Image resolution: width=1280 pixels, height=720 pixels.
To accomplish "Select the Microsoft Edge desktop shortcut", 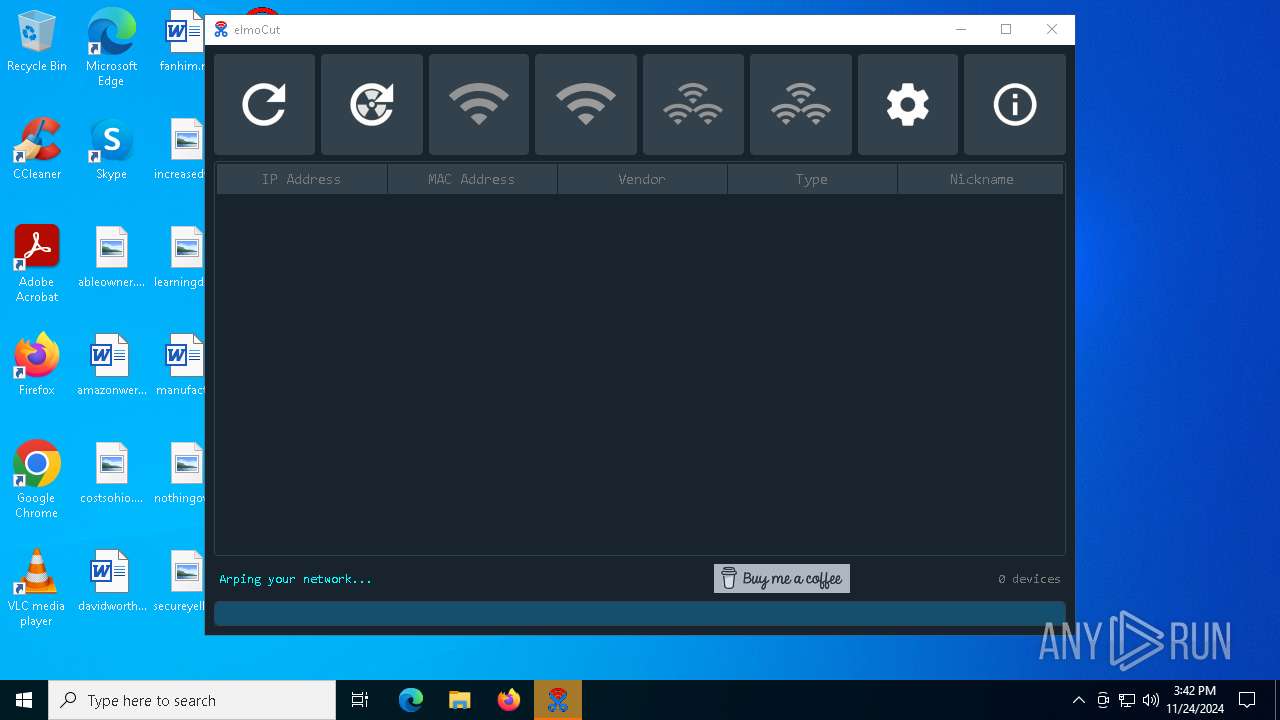I will pos(111,48).
